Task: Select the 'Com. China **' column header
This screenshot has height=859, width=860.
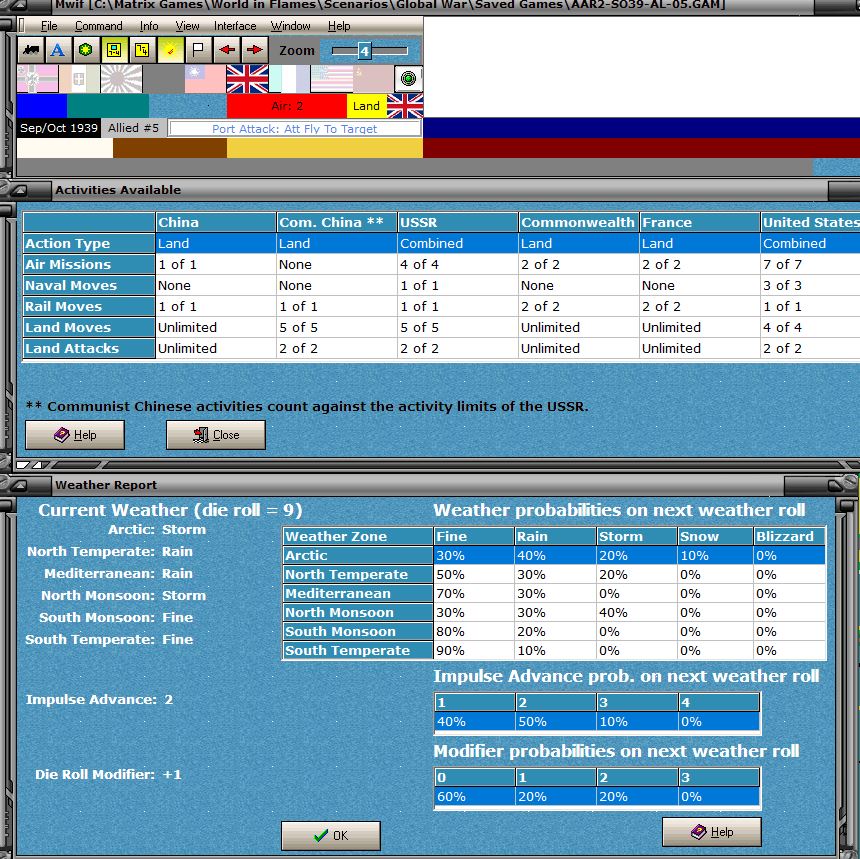Action: [x=337, y=222]
